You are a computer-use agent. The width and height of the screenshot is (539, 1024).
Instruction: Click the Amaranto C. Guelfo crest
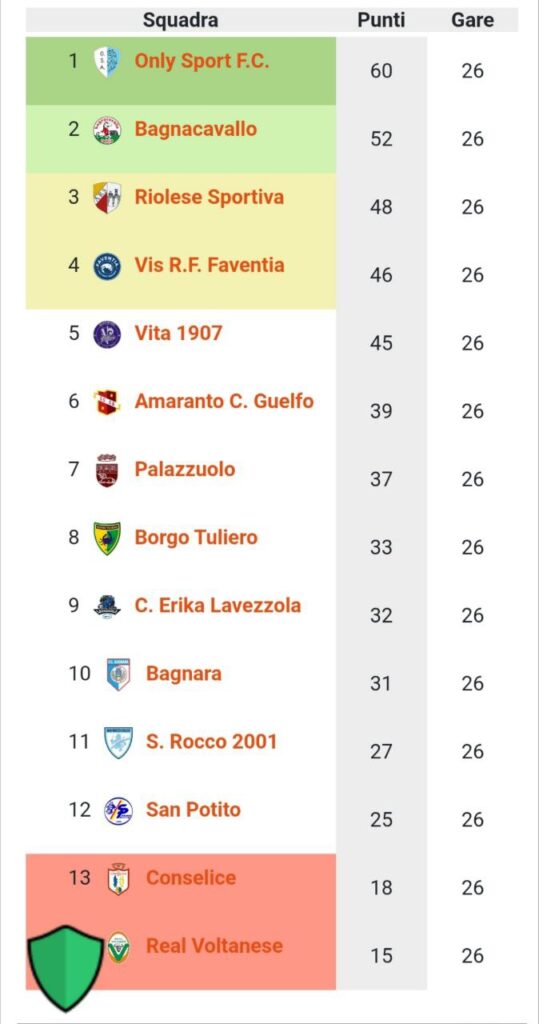106,402
